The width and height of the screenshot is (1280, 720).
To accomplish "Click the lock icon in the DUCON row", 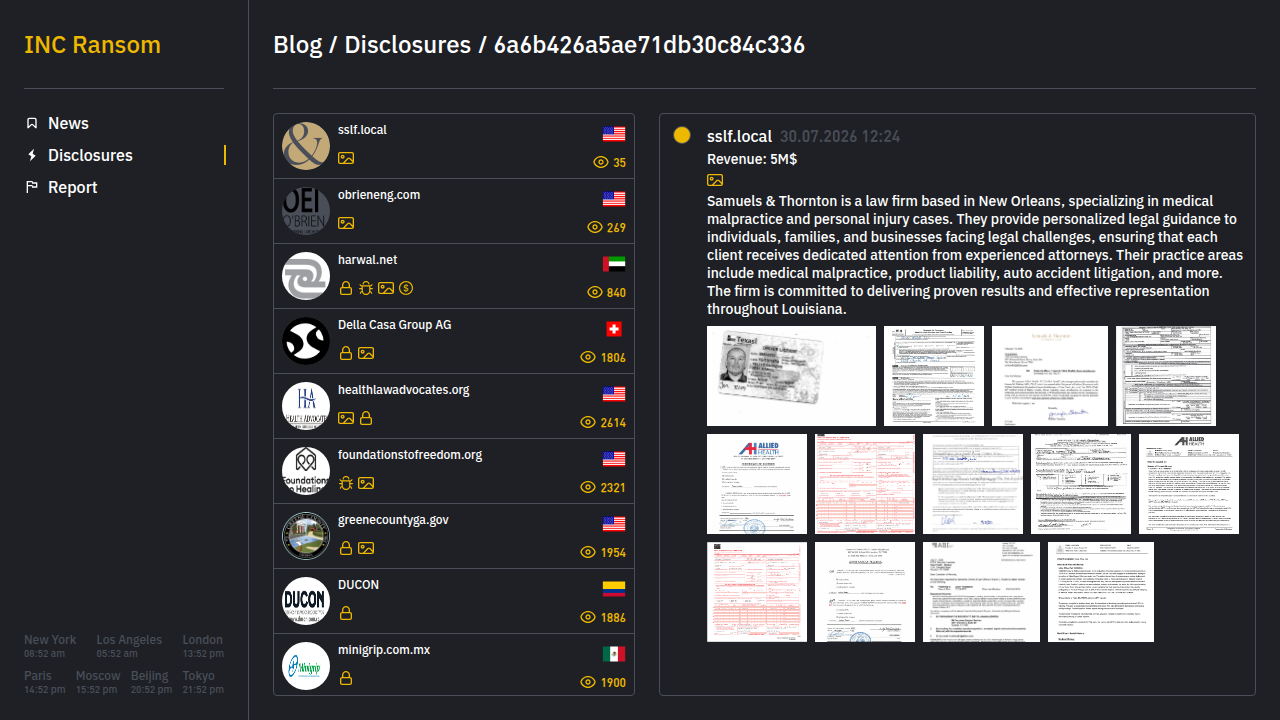I will point(346,613).
